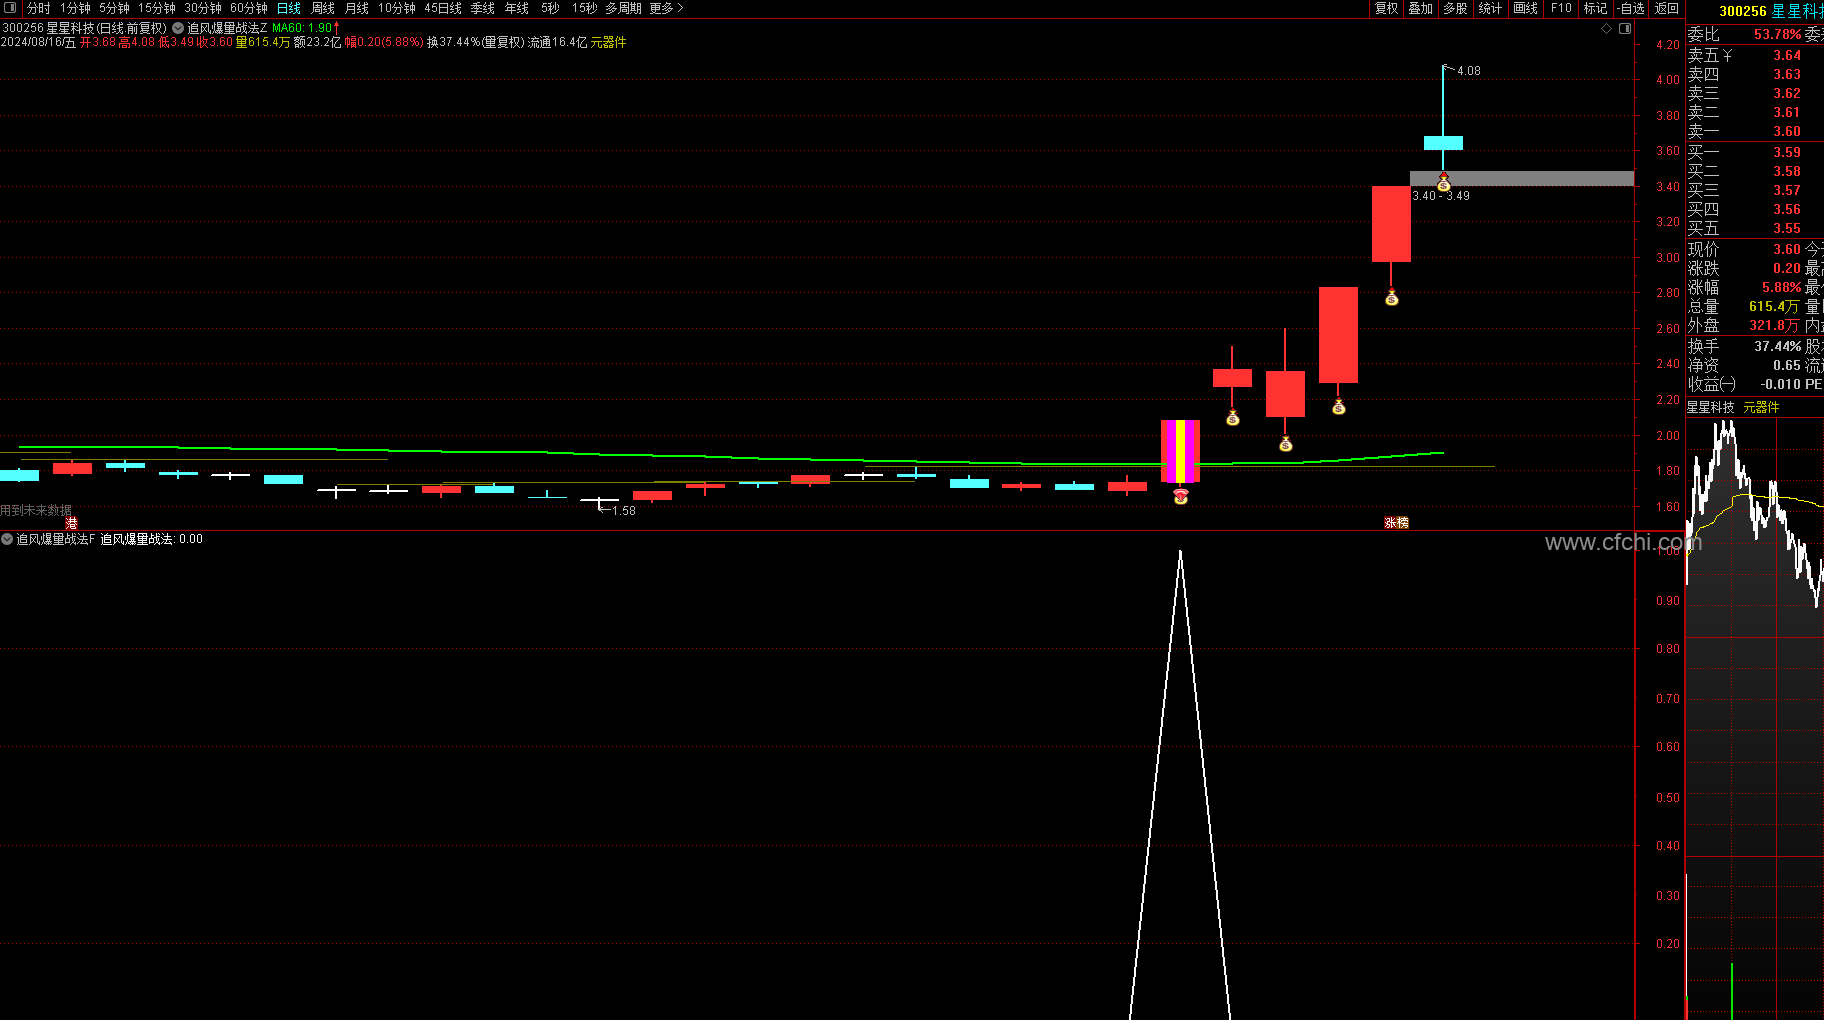Click the 统计 statistics button
This screenshot has height=1020, width=1824.
[x=1490, y=8]
